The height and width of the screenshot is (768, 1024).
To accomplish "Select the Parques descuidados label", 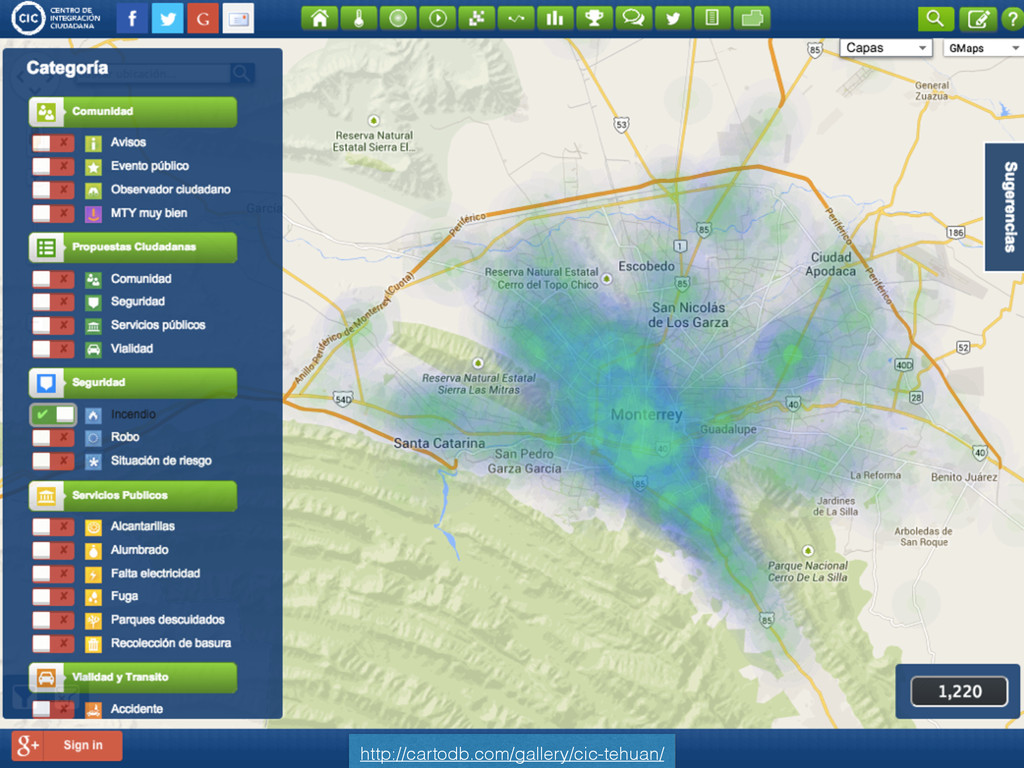I will click(x=167, y=620).
